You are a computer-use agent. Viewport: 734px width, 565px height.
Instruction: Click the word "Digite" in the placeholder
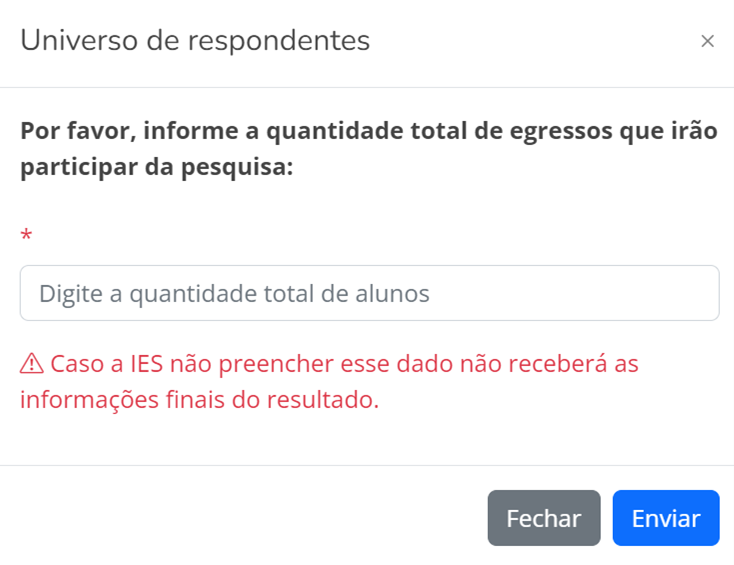[x=67, y=294]
